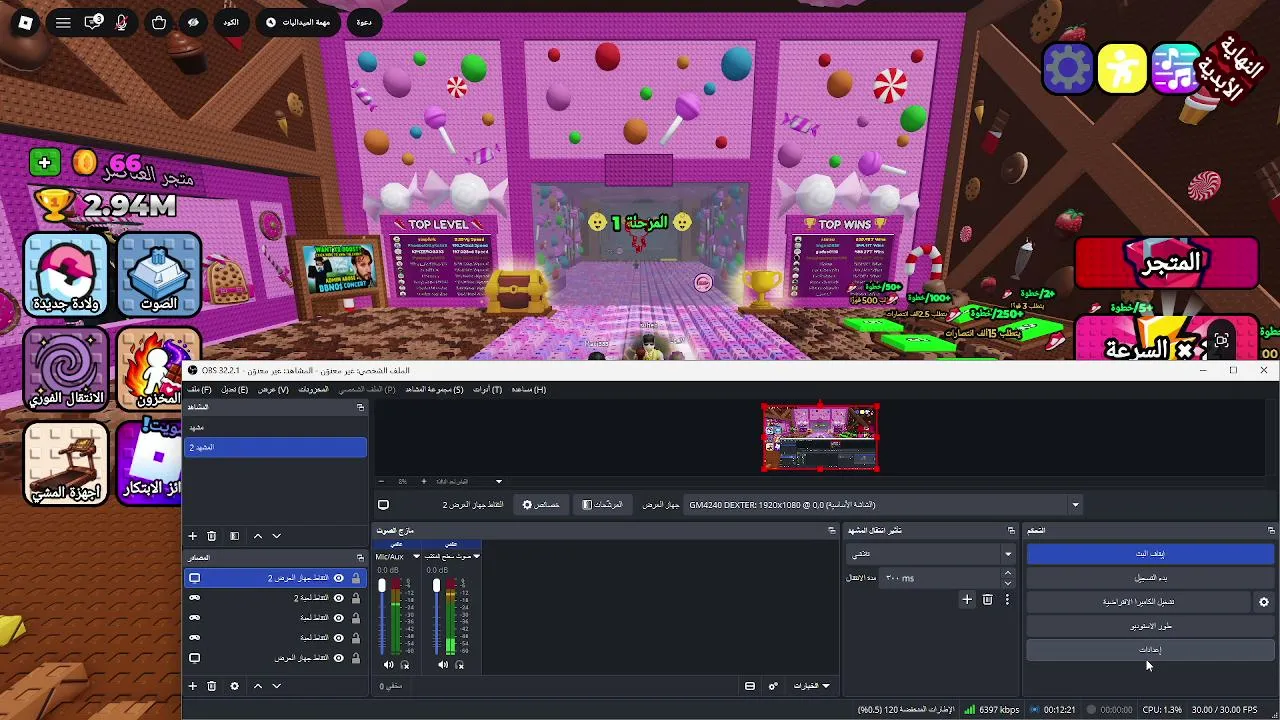Screen dimensions: 1280x720
Task: Remove the selected source in Sources panel
Action: tap(212, 686)
